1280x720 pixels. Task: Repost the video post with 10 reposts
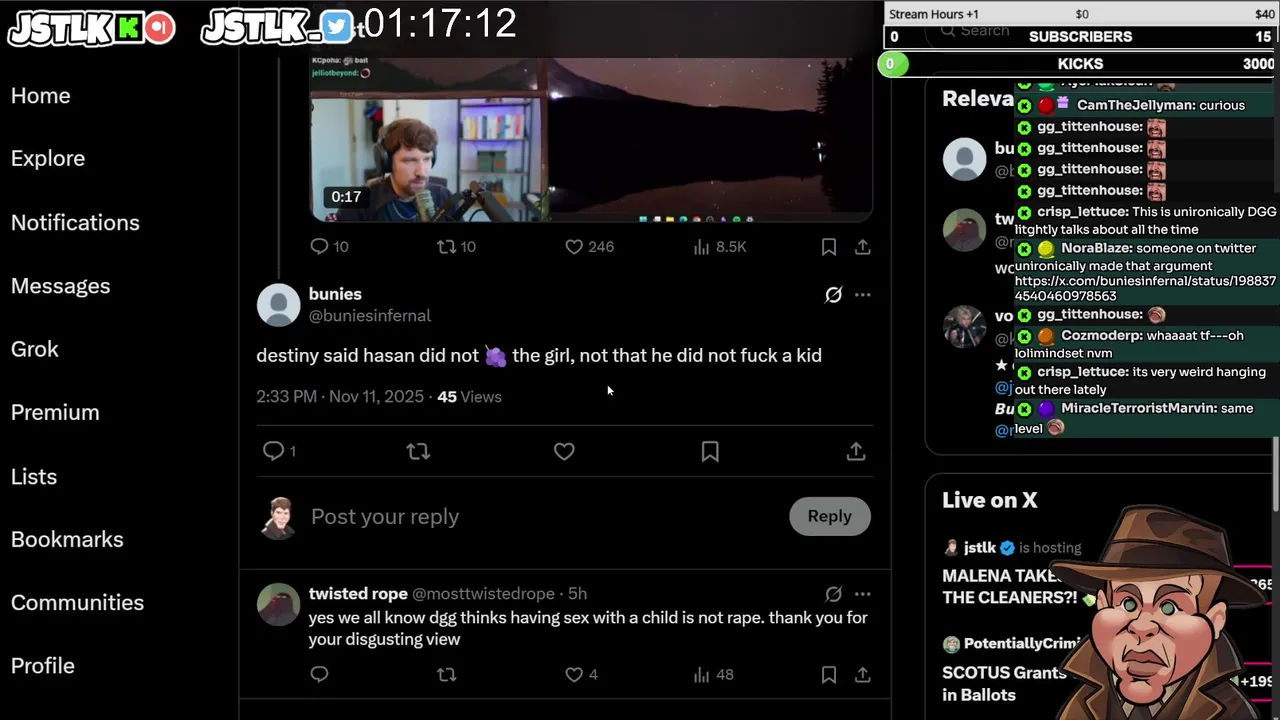click(x=446, y=247)
